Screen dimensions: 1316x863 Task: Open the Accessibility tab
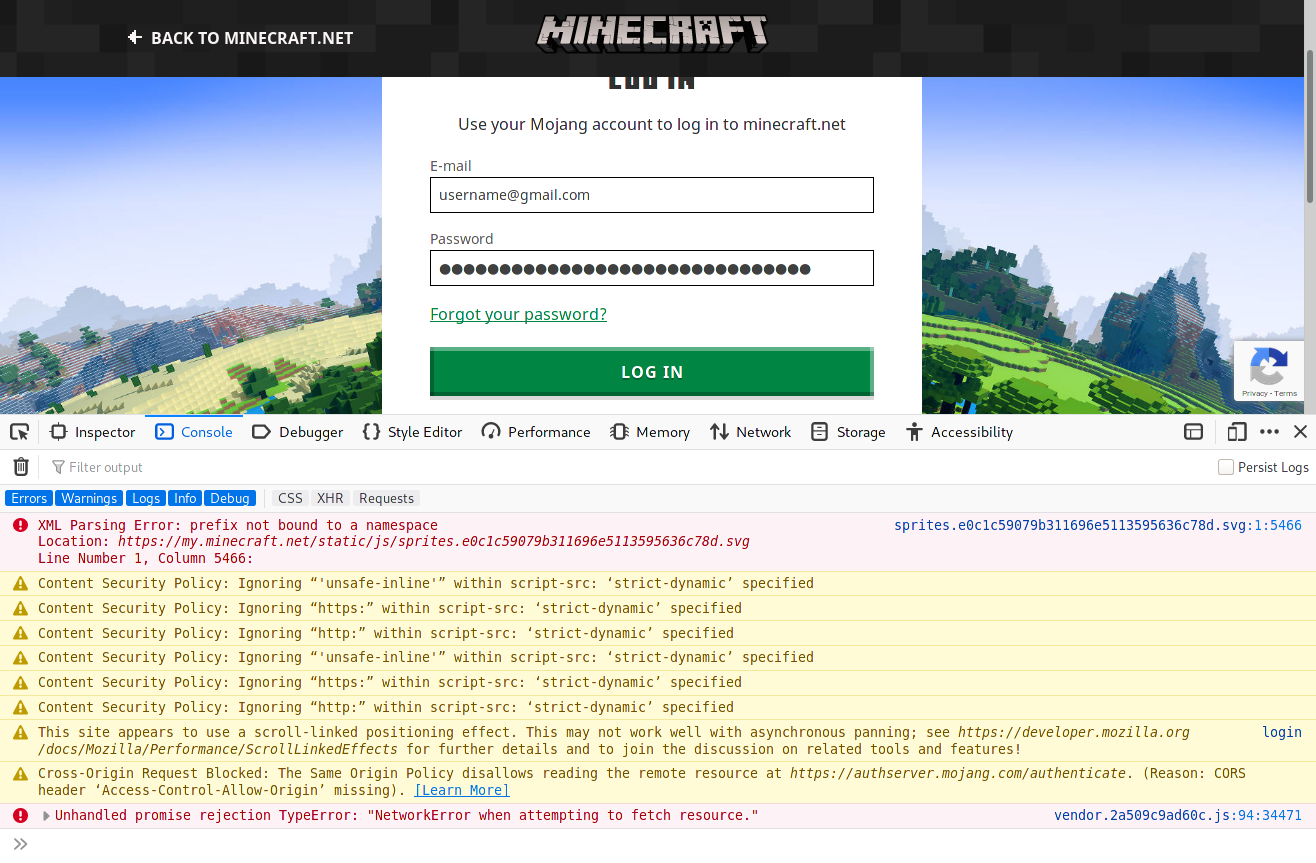[x=959, y=432]
